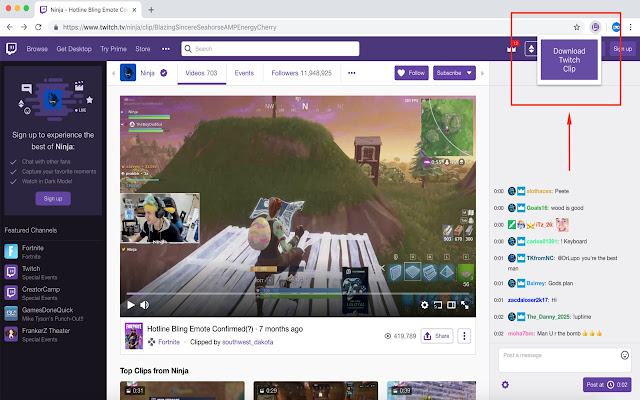640x400 pixels.
Task: Mute the video volume
Action: pyautogui.click(x=144, y=305)
